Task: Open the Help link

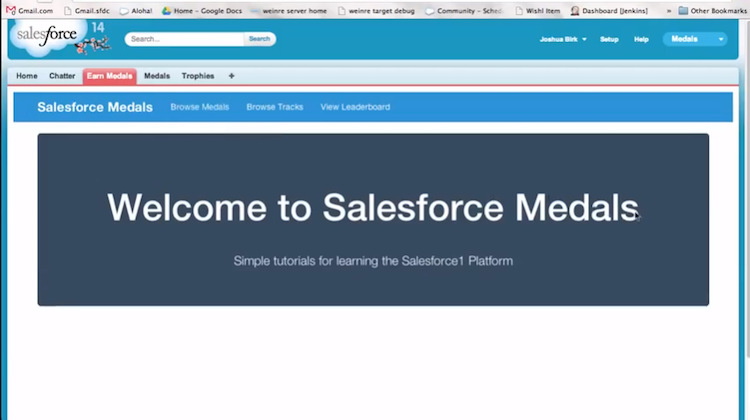Action: tap(641, 39)
